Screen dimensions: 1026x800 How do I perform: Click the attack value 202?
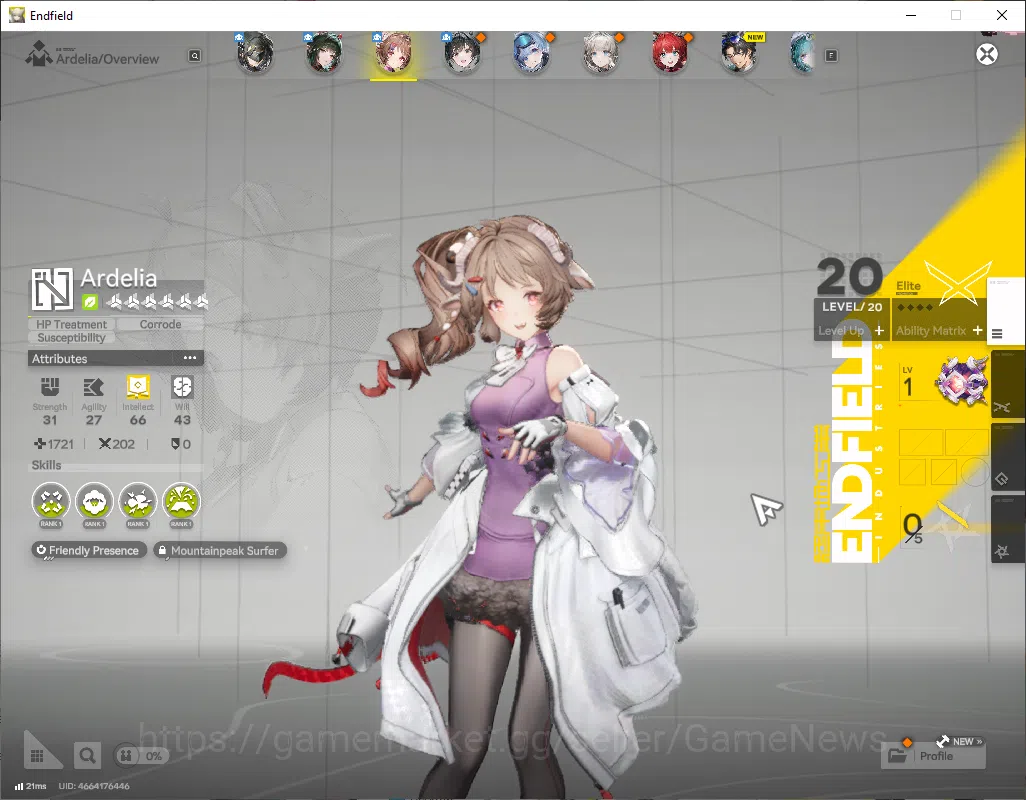[x=116, y=444]
